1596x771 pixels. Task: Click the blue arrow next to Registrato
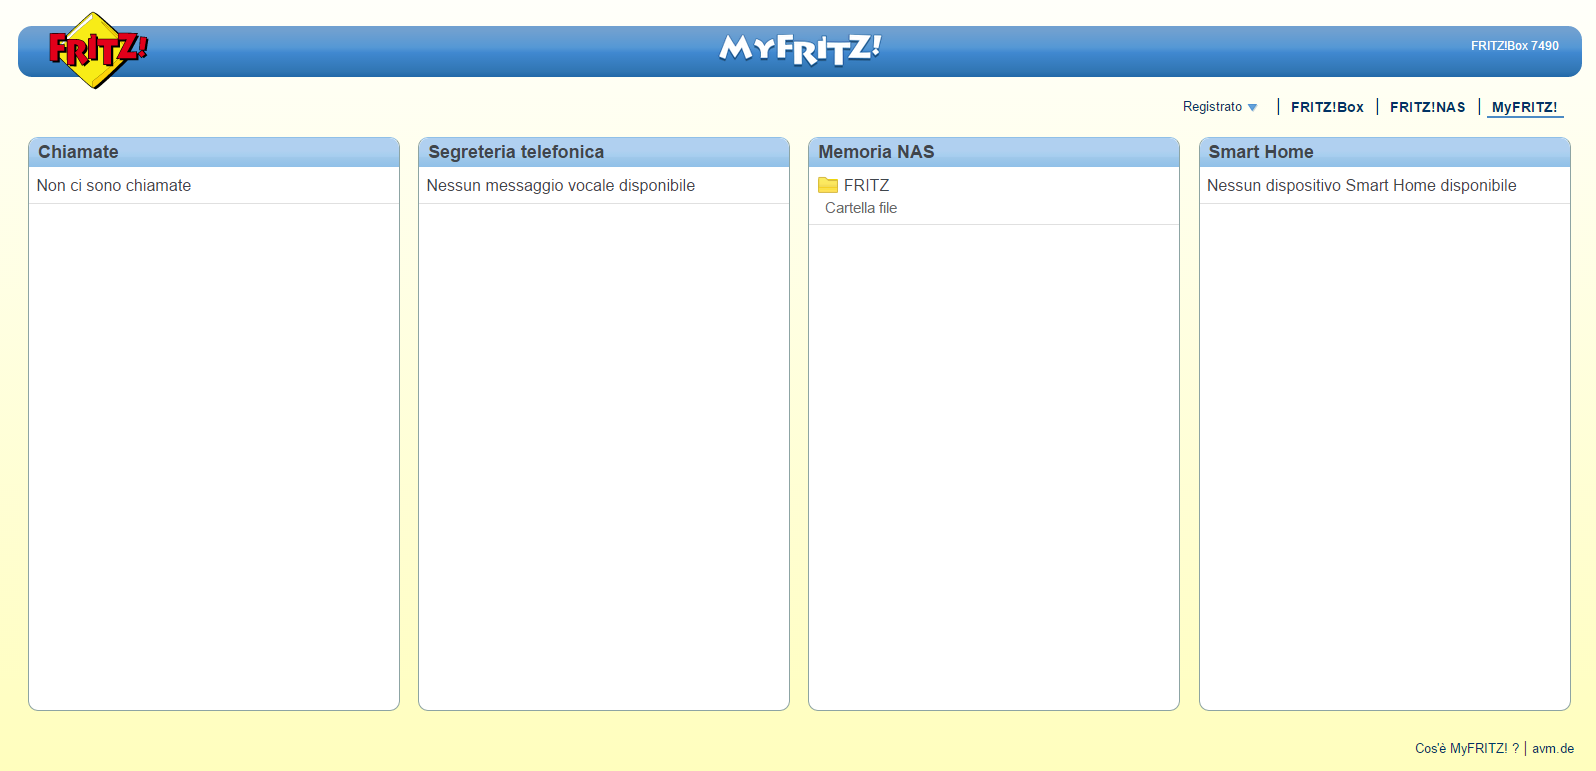click(1252, 107)
